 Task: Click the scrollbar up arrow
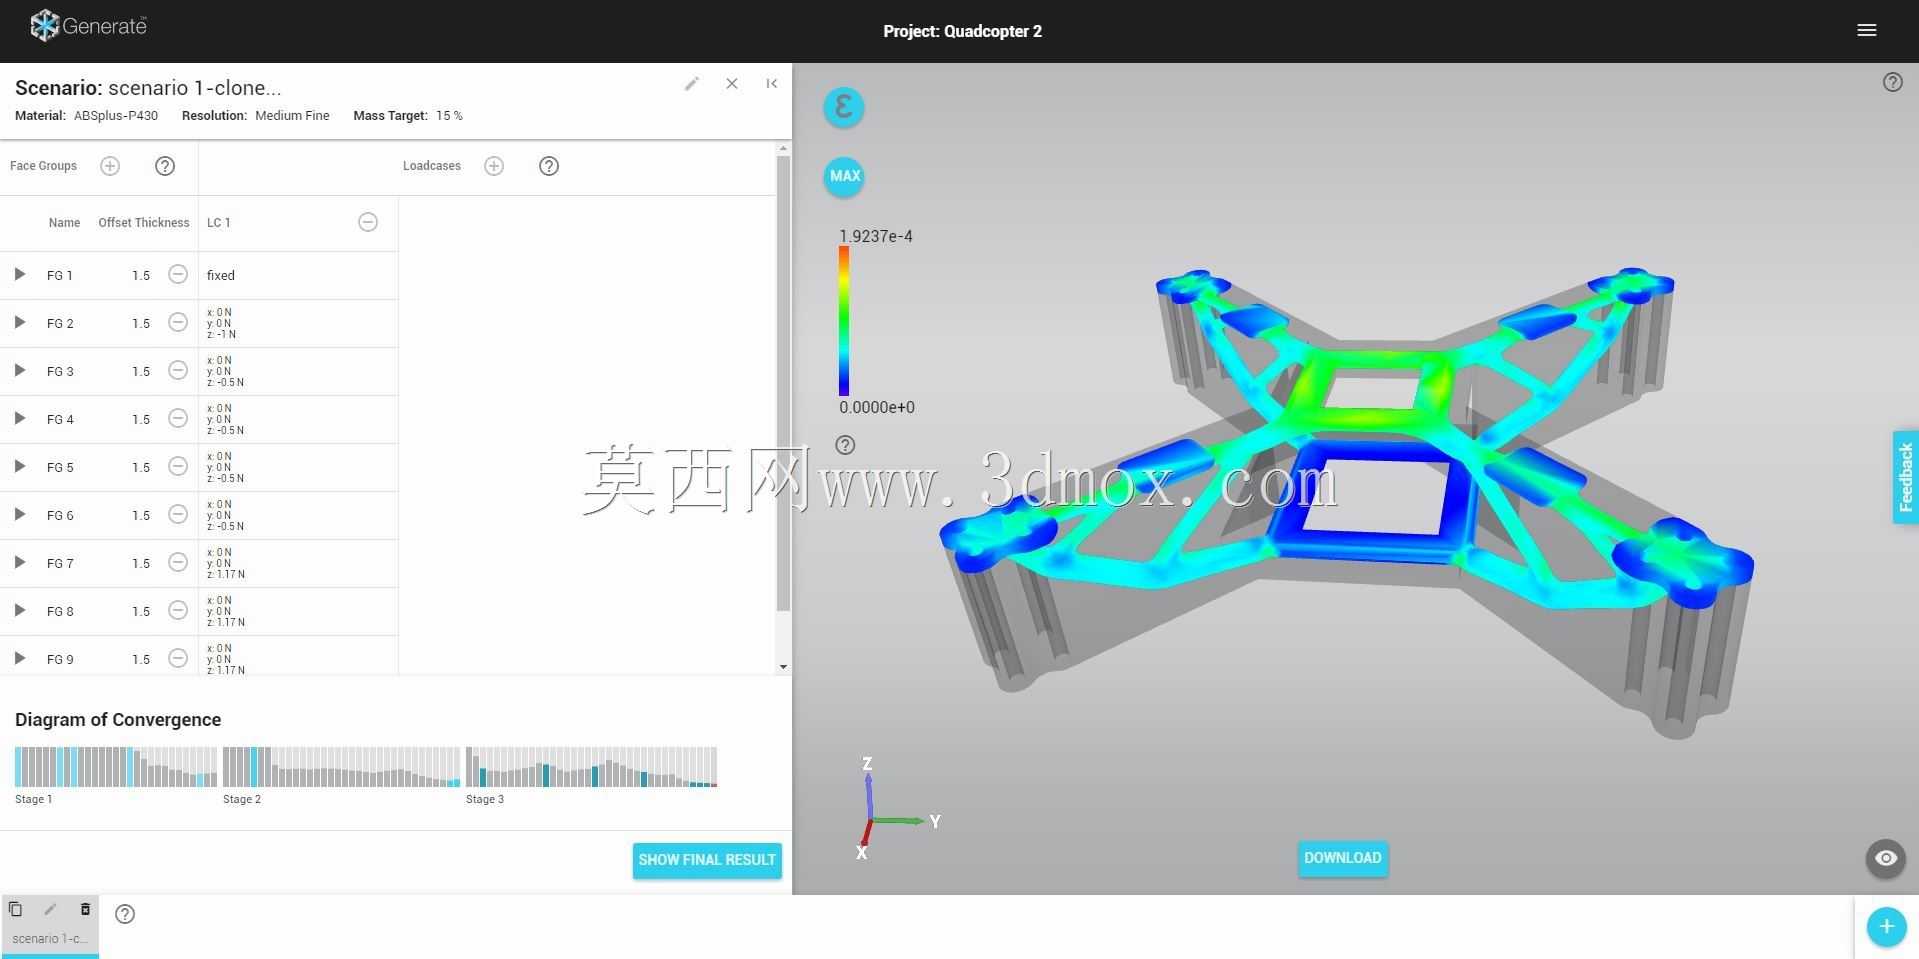783,148
